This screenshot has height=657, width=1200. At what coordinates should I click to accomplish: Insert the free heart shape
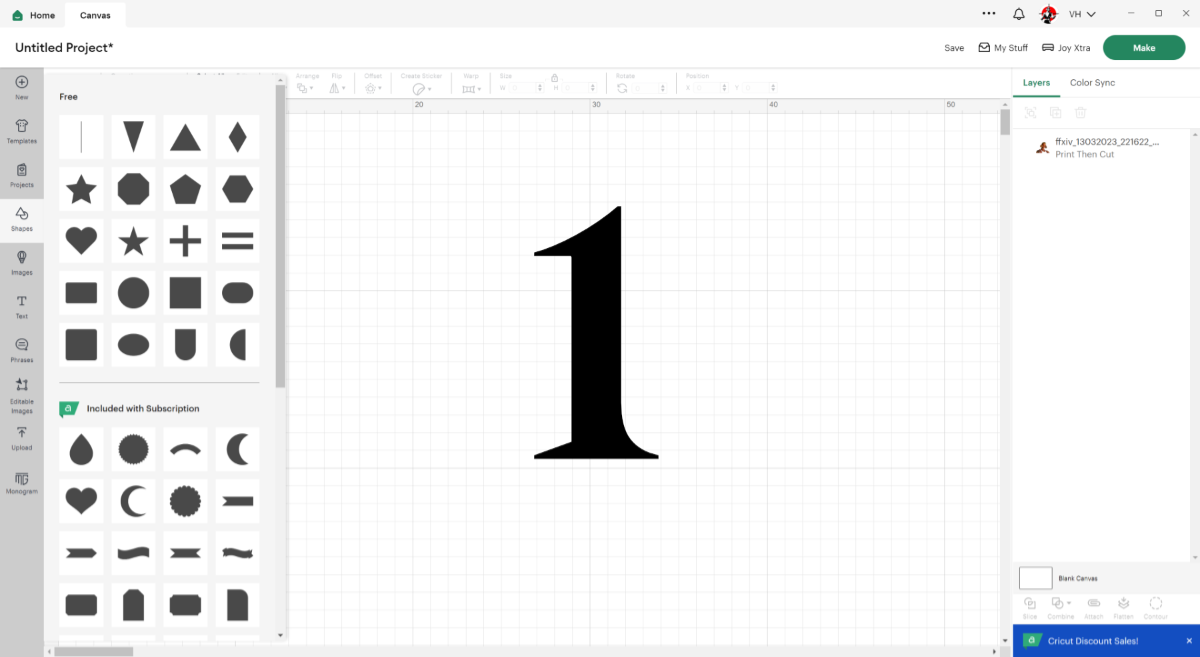[81, 241]
